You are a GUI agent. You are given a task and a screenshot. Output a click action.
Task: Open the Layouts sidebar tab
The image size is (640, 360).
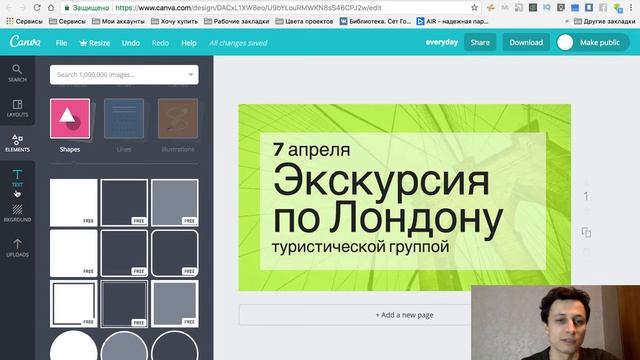17,108
